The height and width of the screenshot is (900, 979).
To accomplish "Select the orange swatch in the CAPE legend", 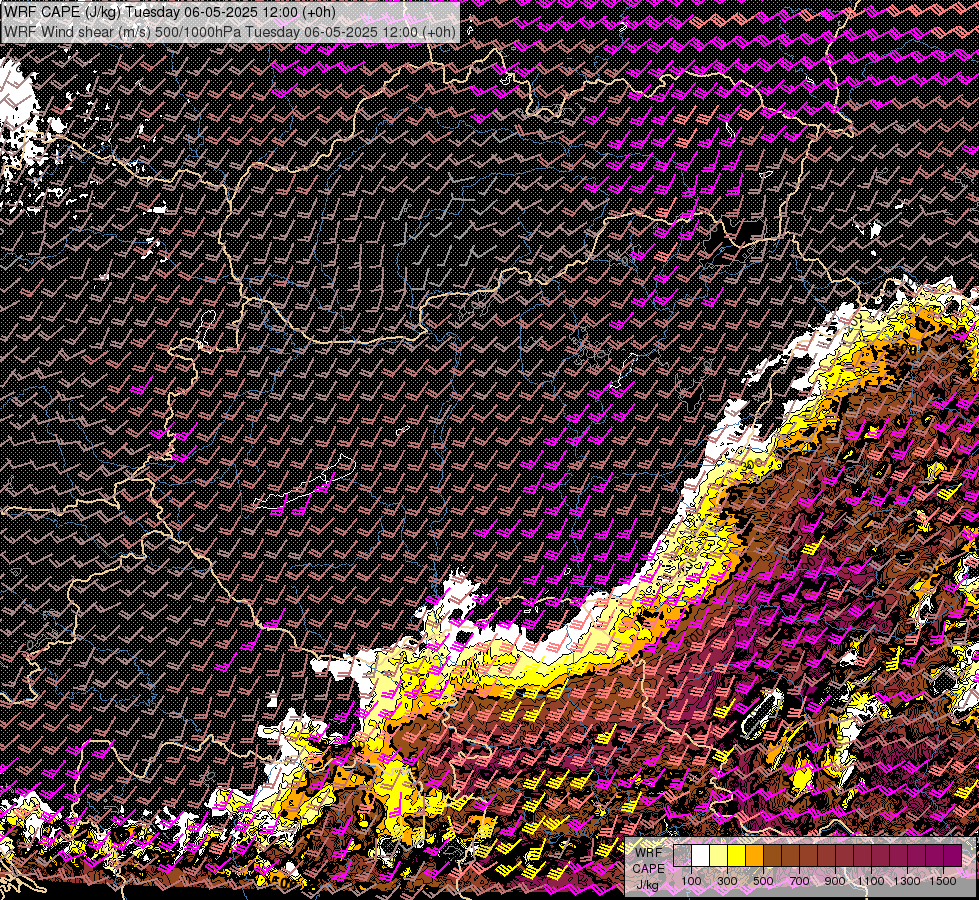I will point(754,855).
